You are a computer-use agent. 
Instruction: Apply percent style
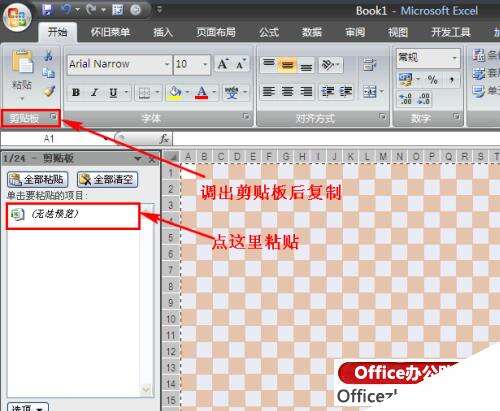tap(433, 80)
